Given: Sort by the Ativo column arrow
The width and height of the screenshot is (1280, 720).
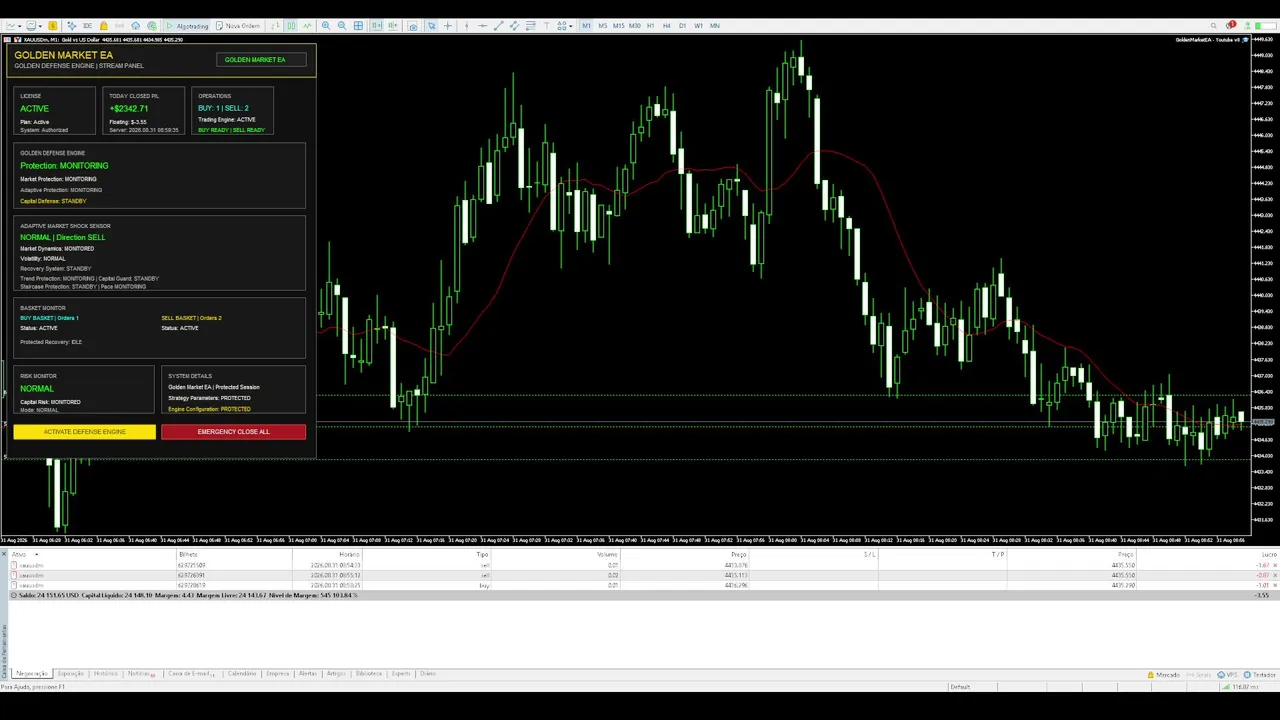Looking at the screenshot, I should (x=36, y=554).
